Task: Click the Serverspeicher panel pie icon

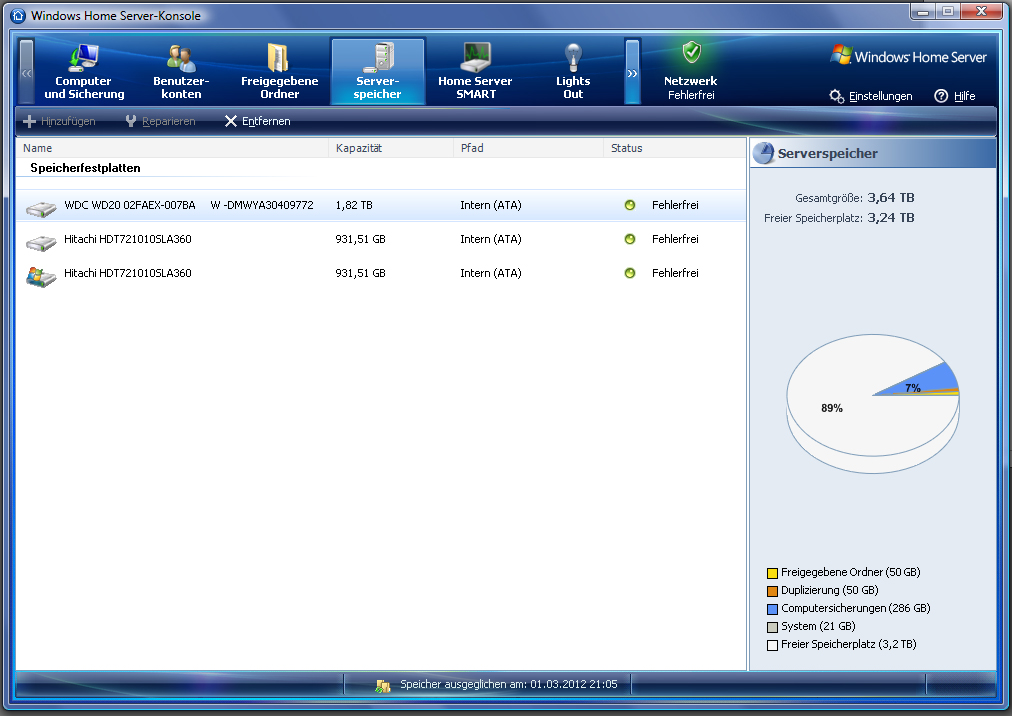Action: click(x=764, y=153)
